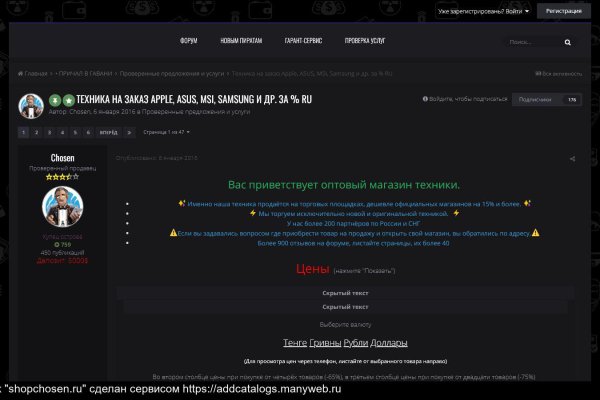The image size is (600, 400).
Task: Open the НОВЫМ ПИРАТАМ menu item
Action: 241,41
